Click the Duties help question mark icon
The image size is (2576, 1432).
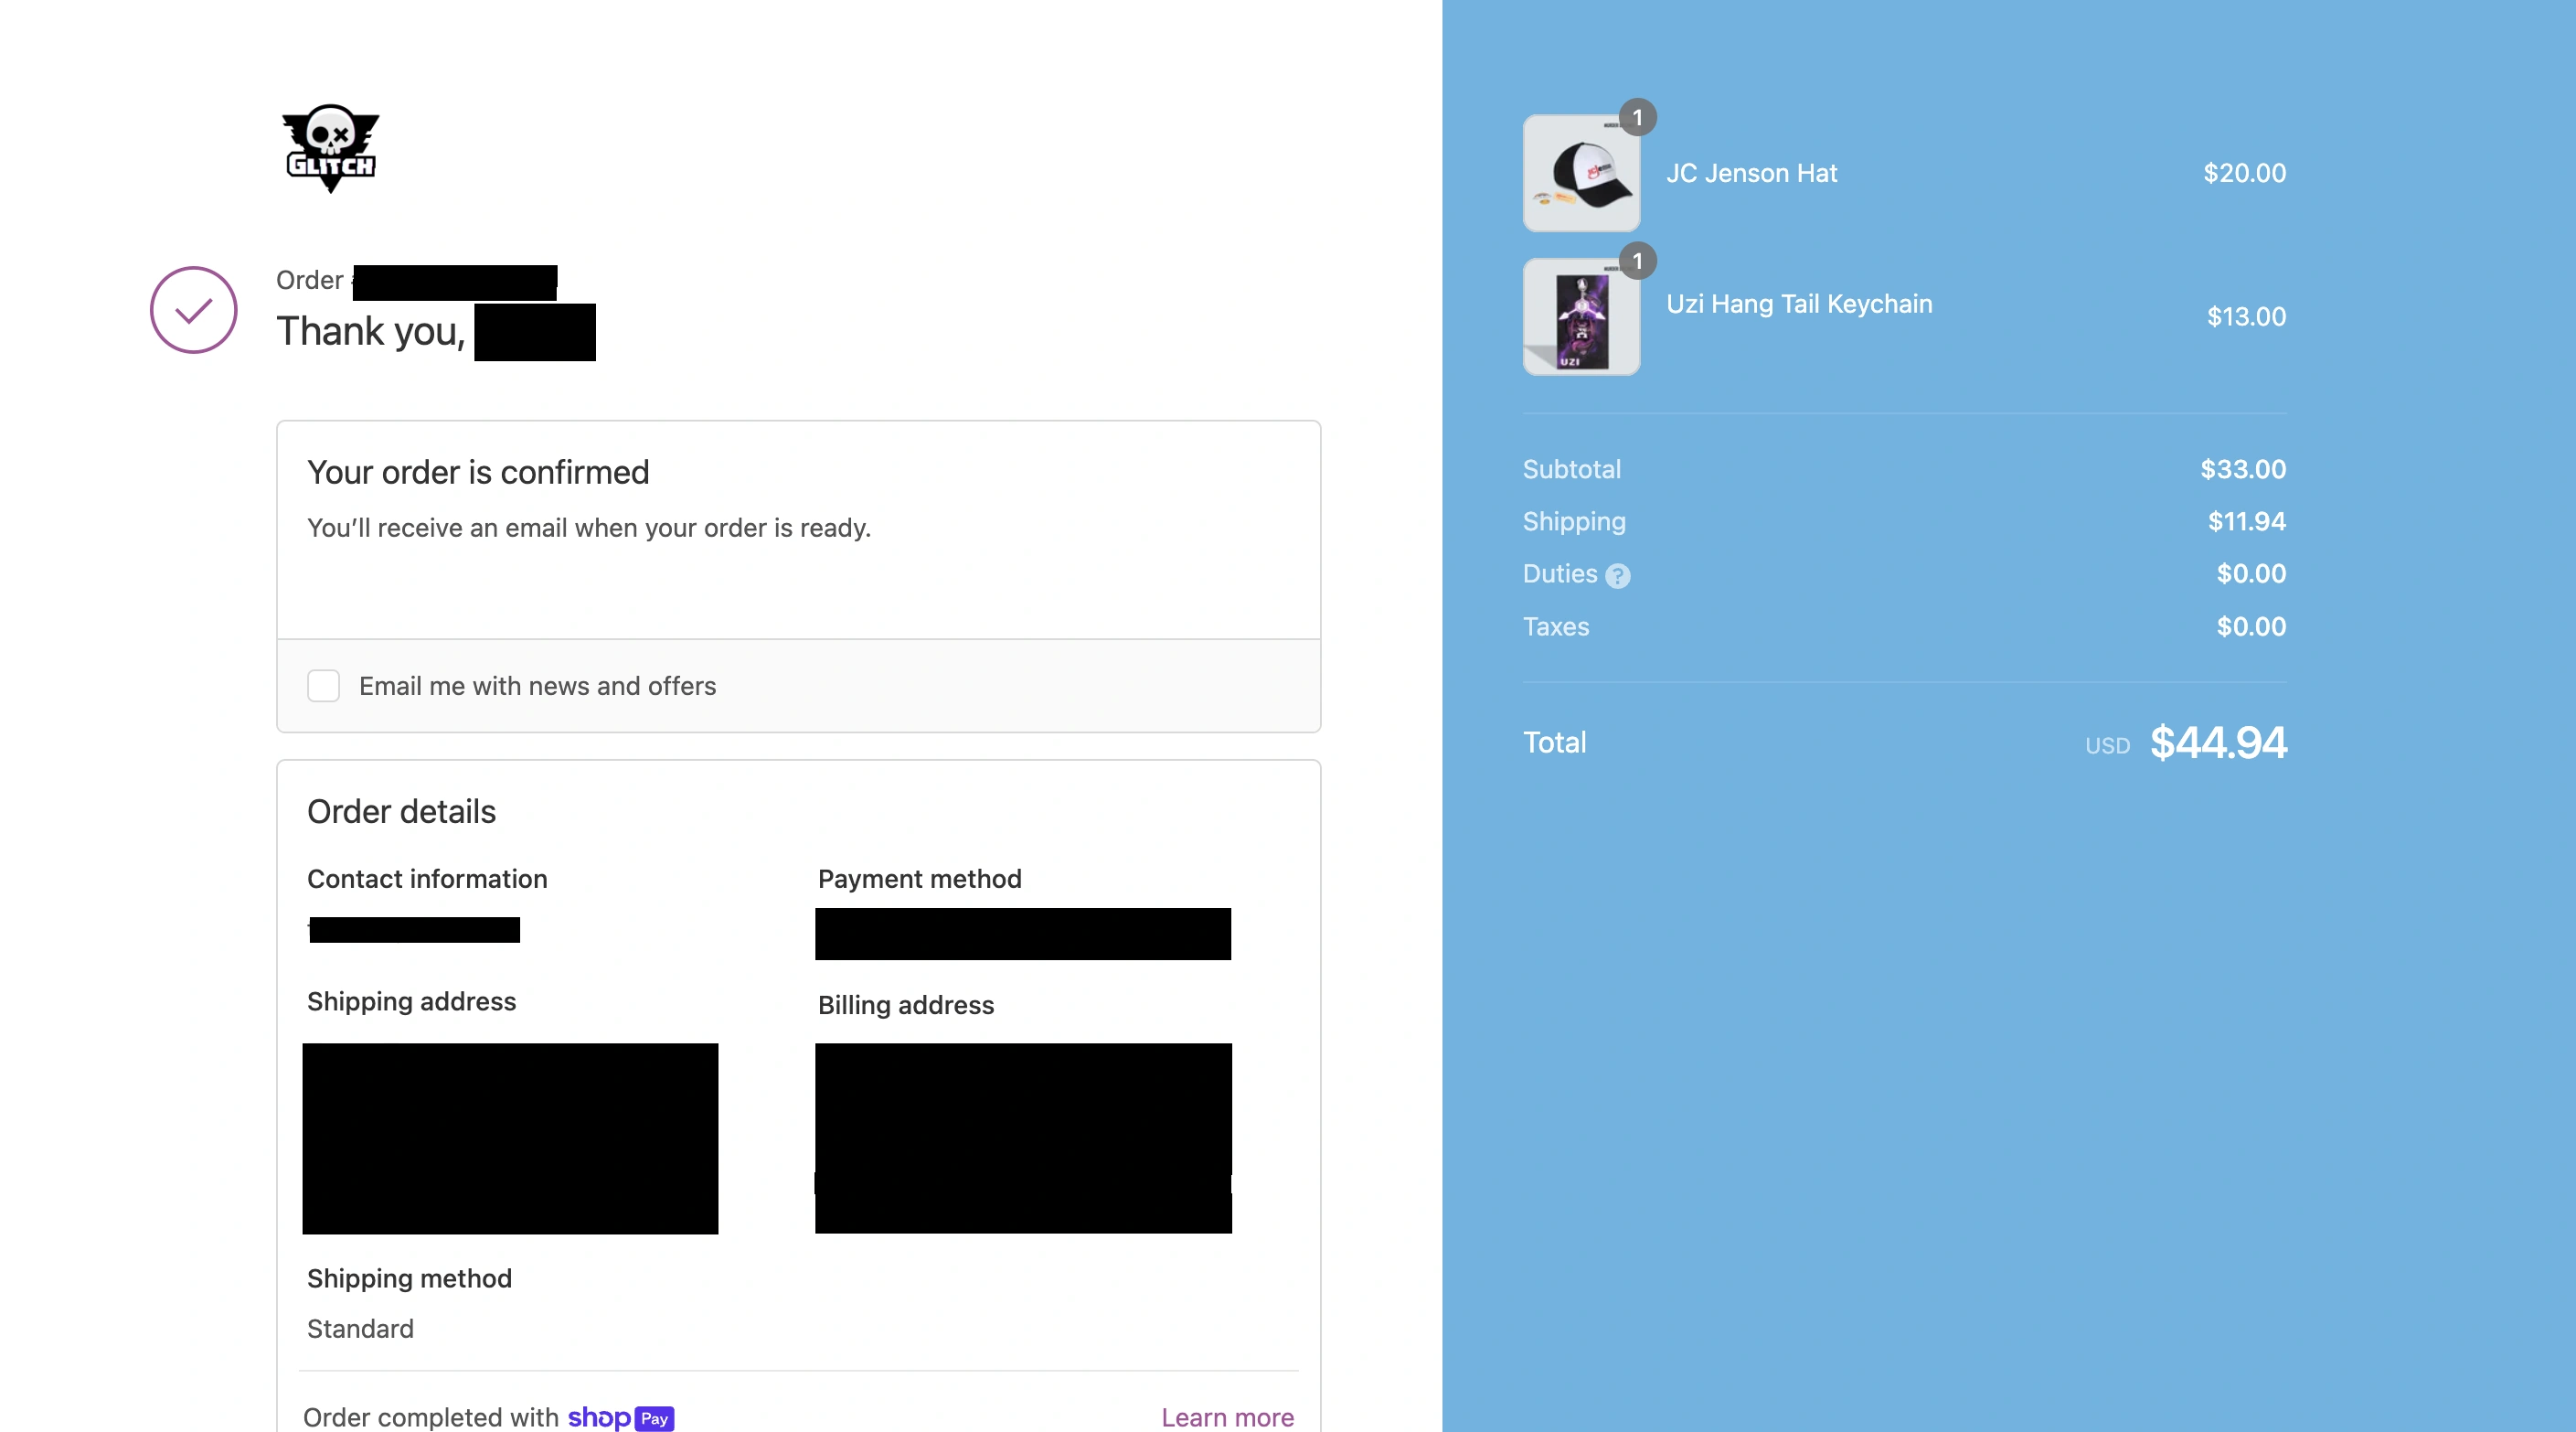click(x=1617, y=576)
